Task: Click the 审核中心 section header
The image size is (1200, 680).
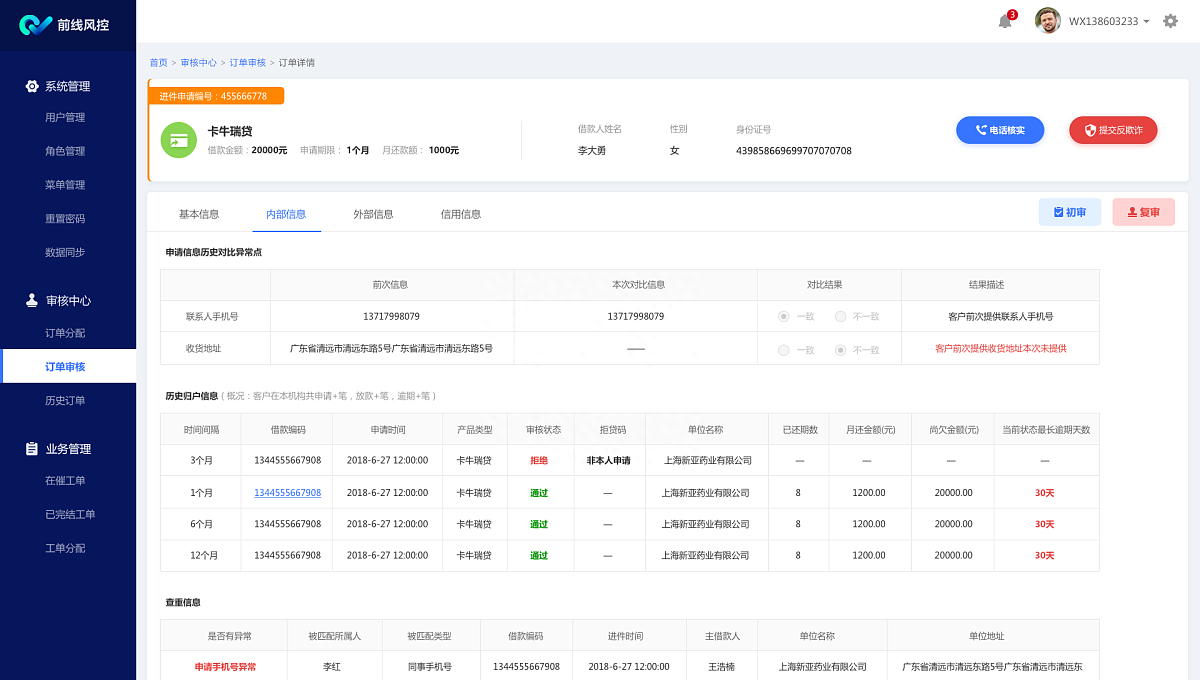Action: pos(68,300)
